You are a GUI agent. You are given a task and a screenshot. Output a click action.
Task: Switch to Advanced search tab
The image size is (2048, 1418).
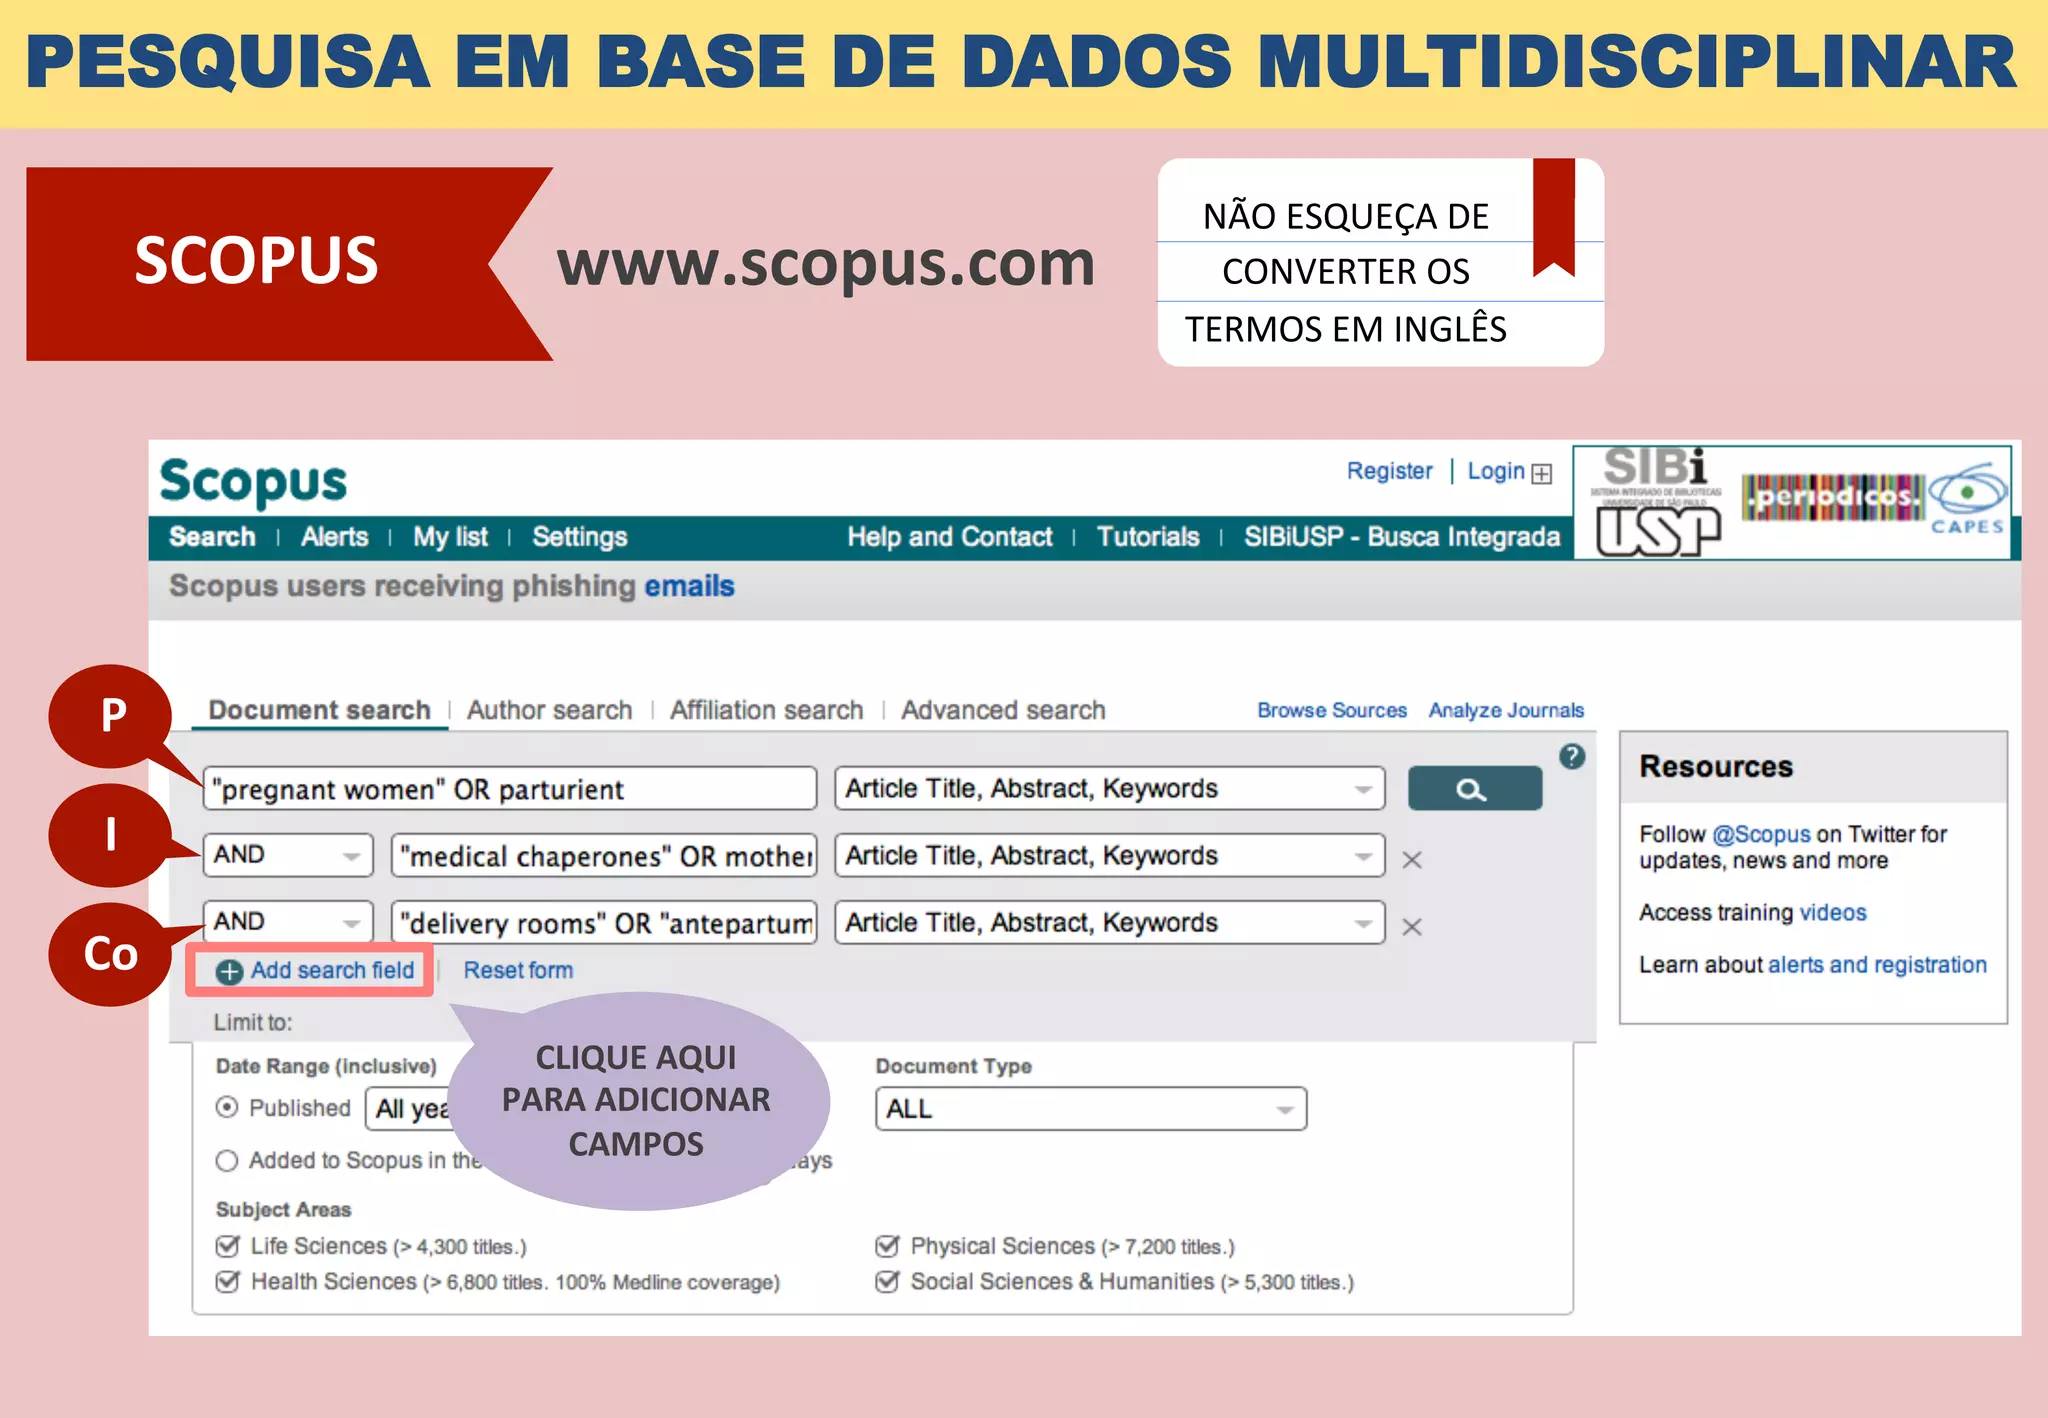[x=1003, y=710]
